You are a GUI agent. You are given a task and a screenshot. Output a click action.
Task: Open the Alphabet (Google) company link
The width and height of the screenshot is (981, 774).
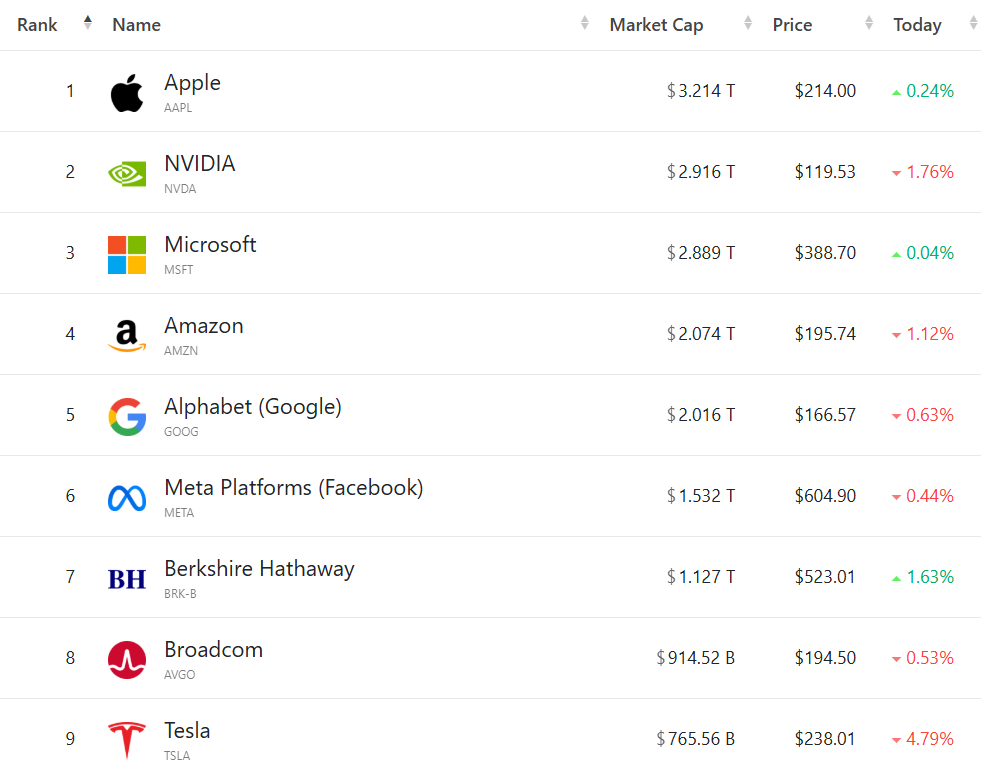click(x=253, y=407)
